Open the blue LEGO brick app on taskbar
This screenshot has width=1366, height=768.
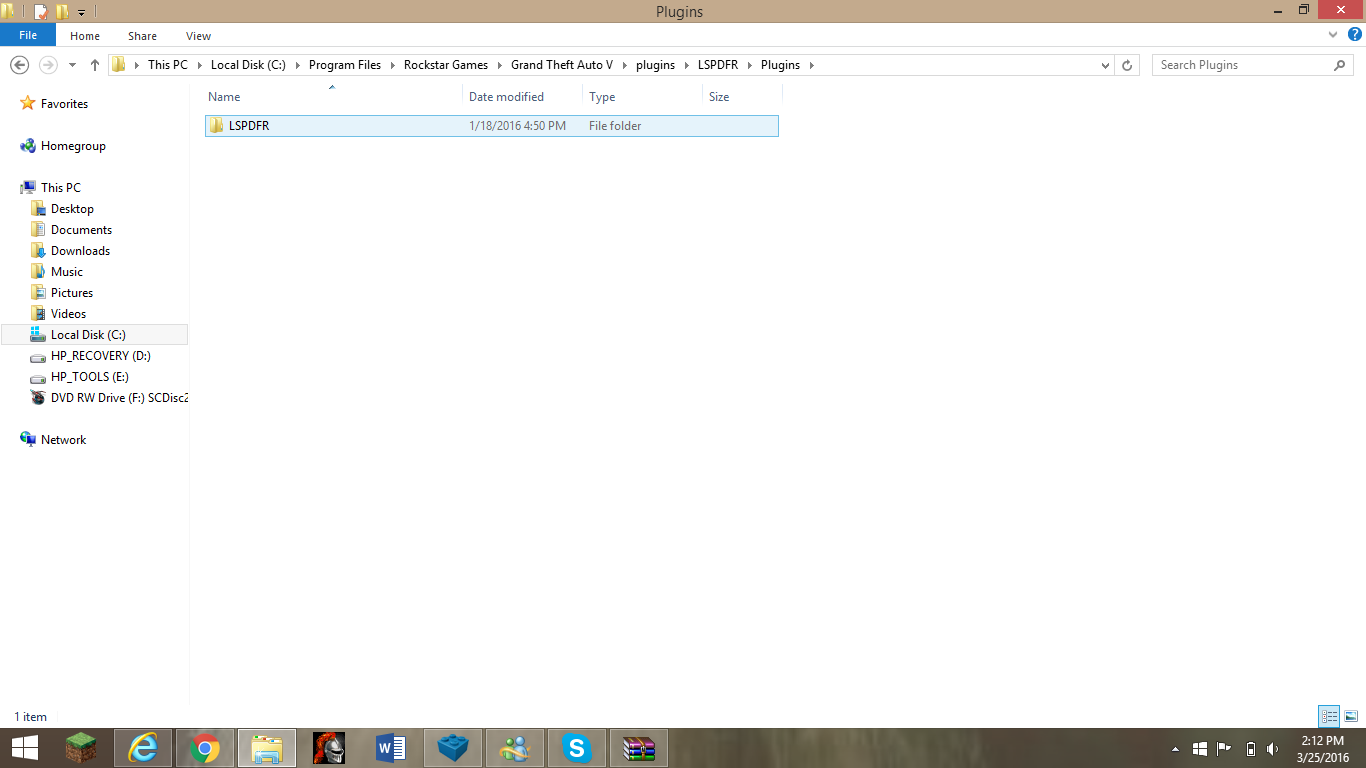click(453, 748)
